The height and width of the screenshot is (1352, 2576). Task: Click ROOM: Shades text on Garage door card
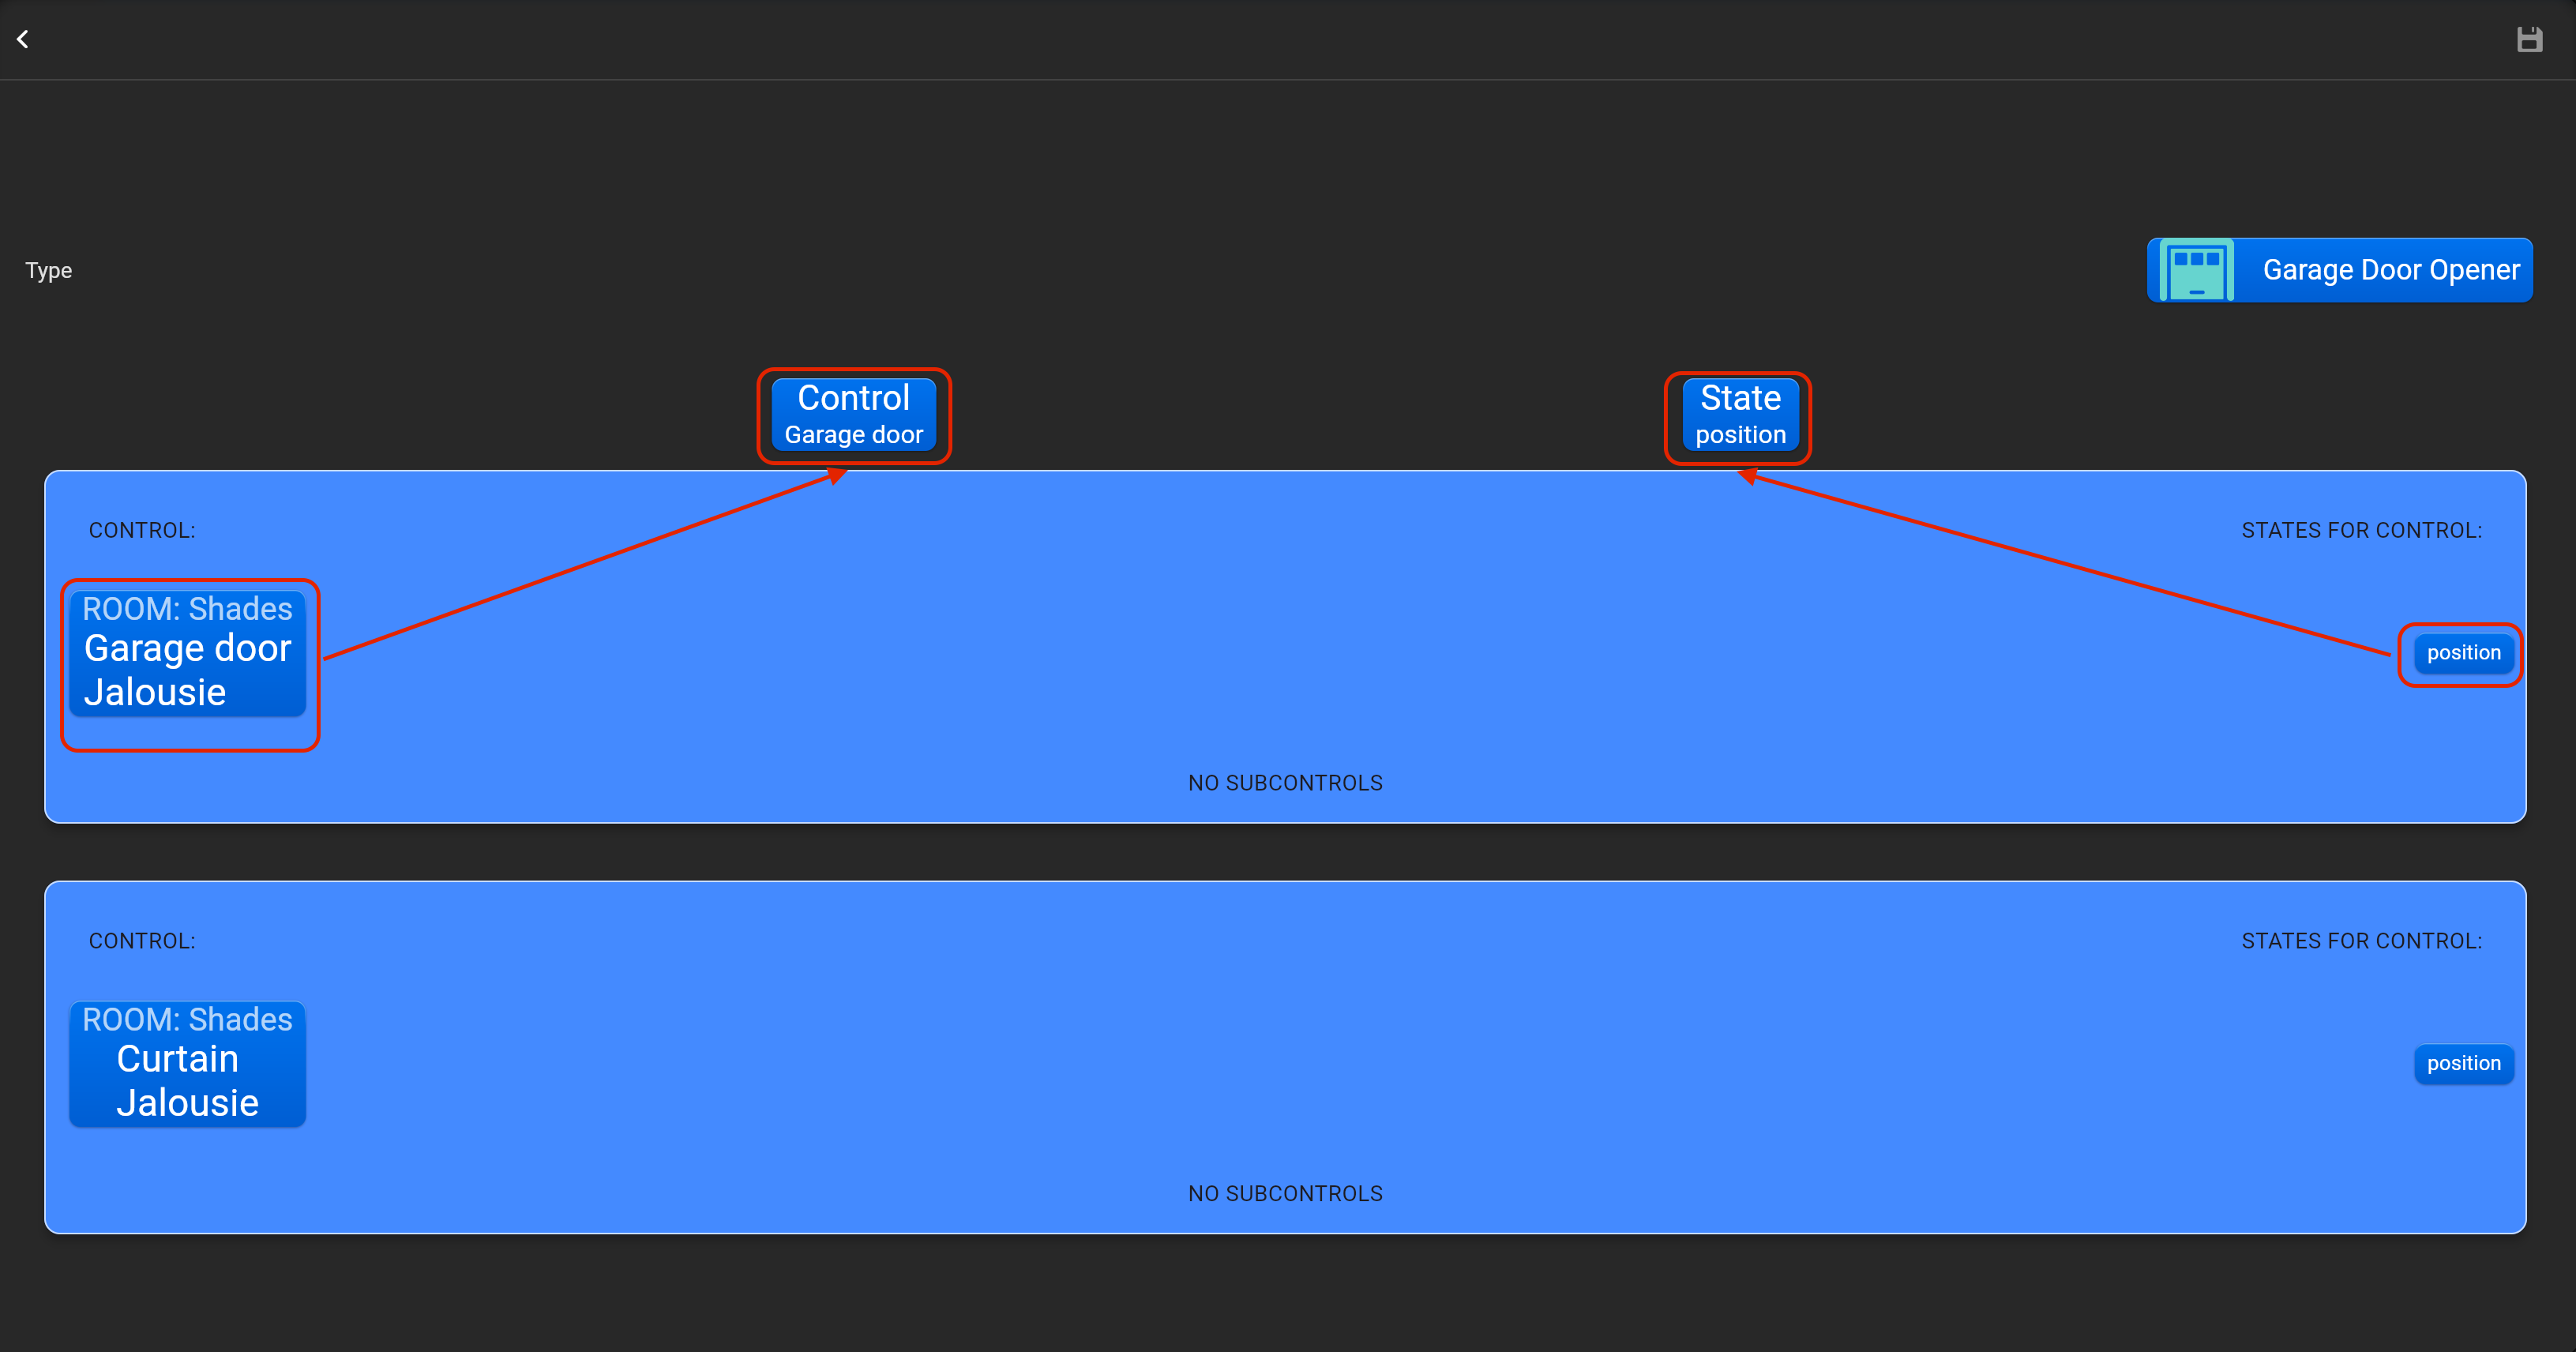coord(187,609)
